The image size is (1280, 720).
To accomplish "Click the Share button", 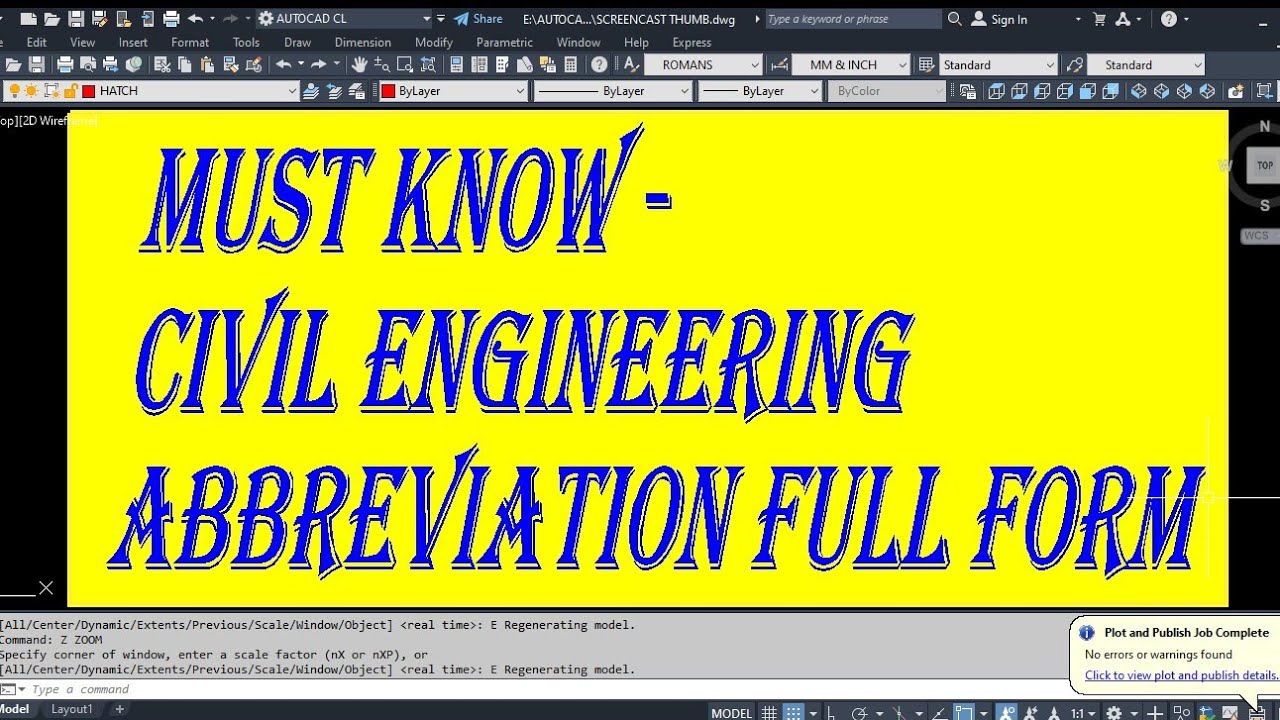I will [477, 19].
